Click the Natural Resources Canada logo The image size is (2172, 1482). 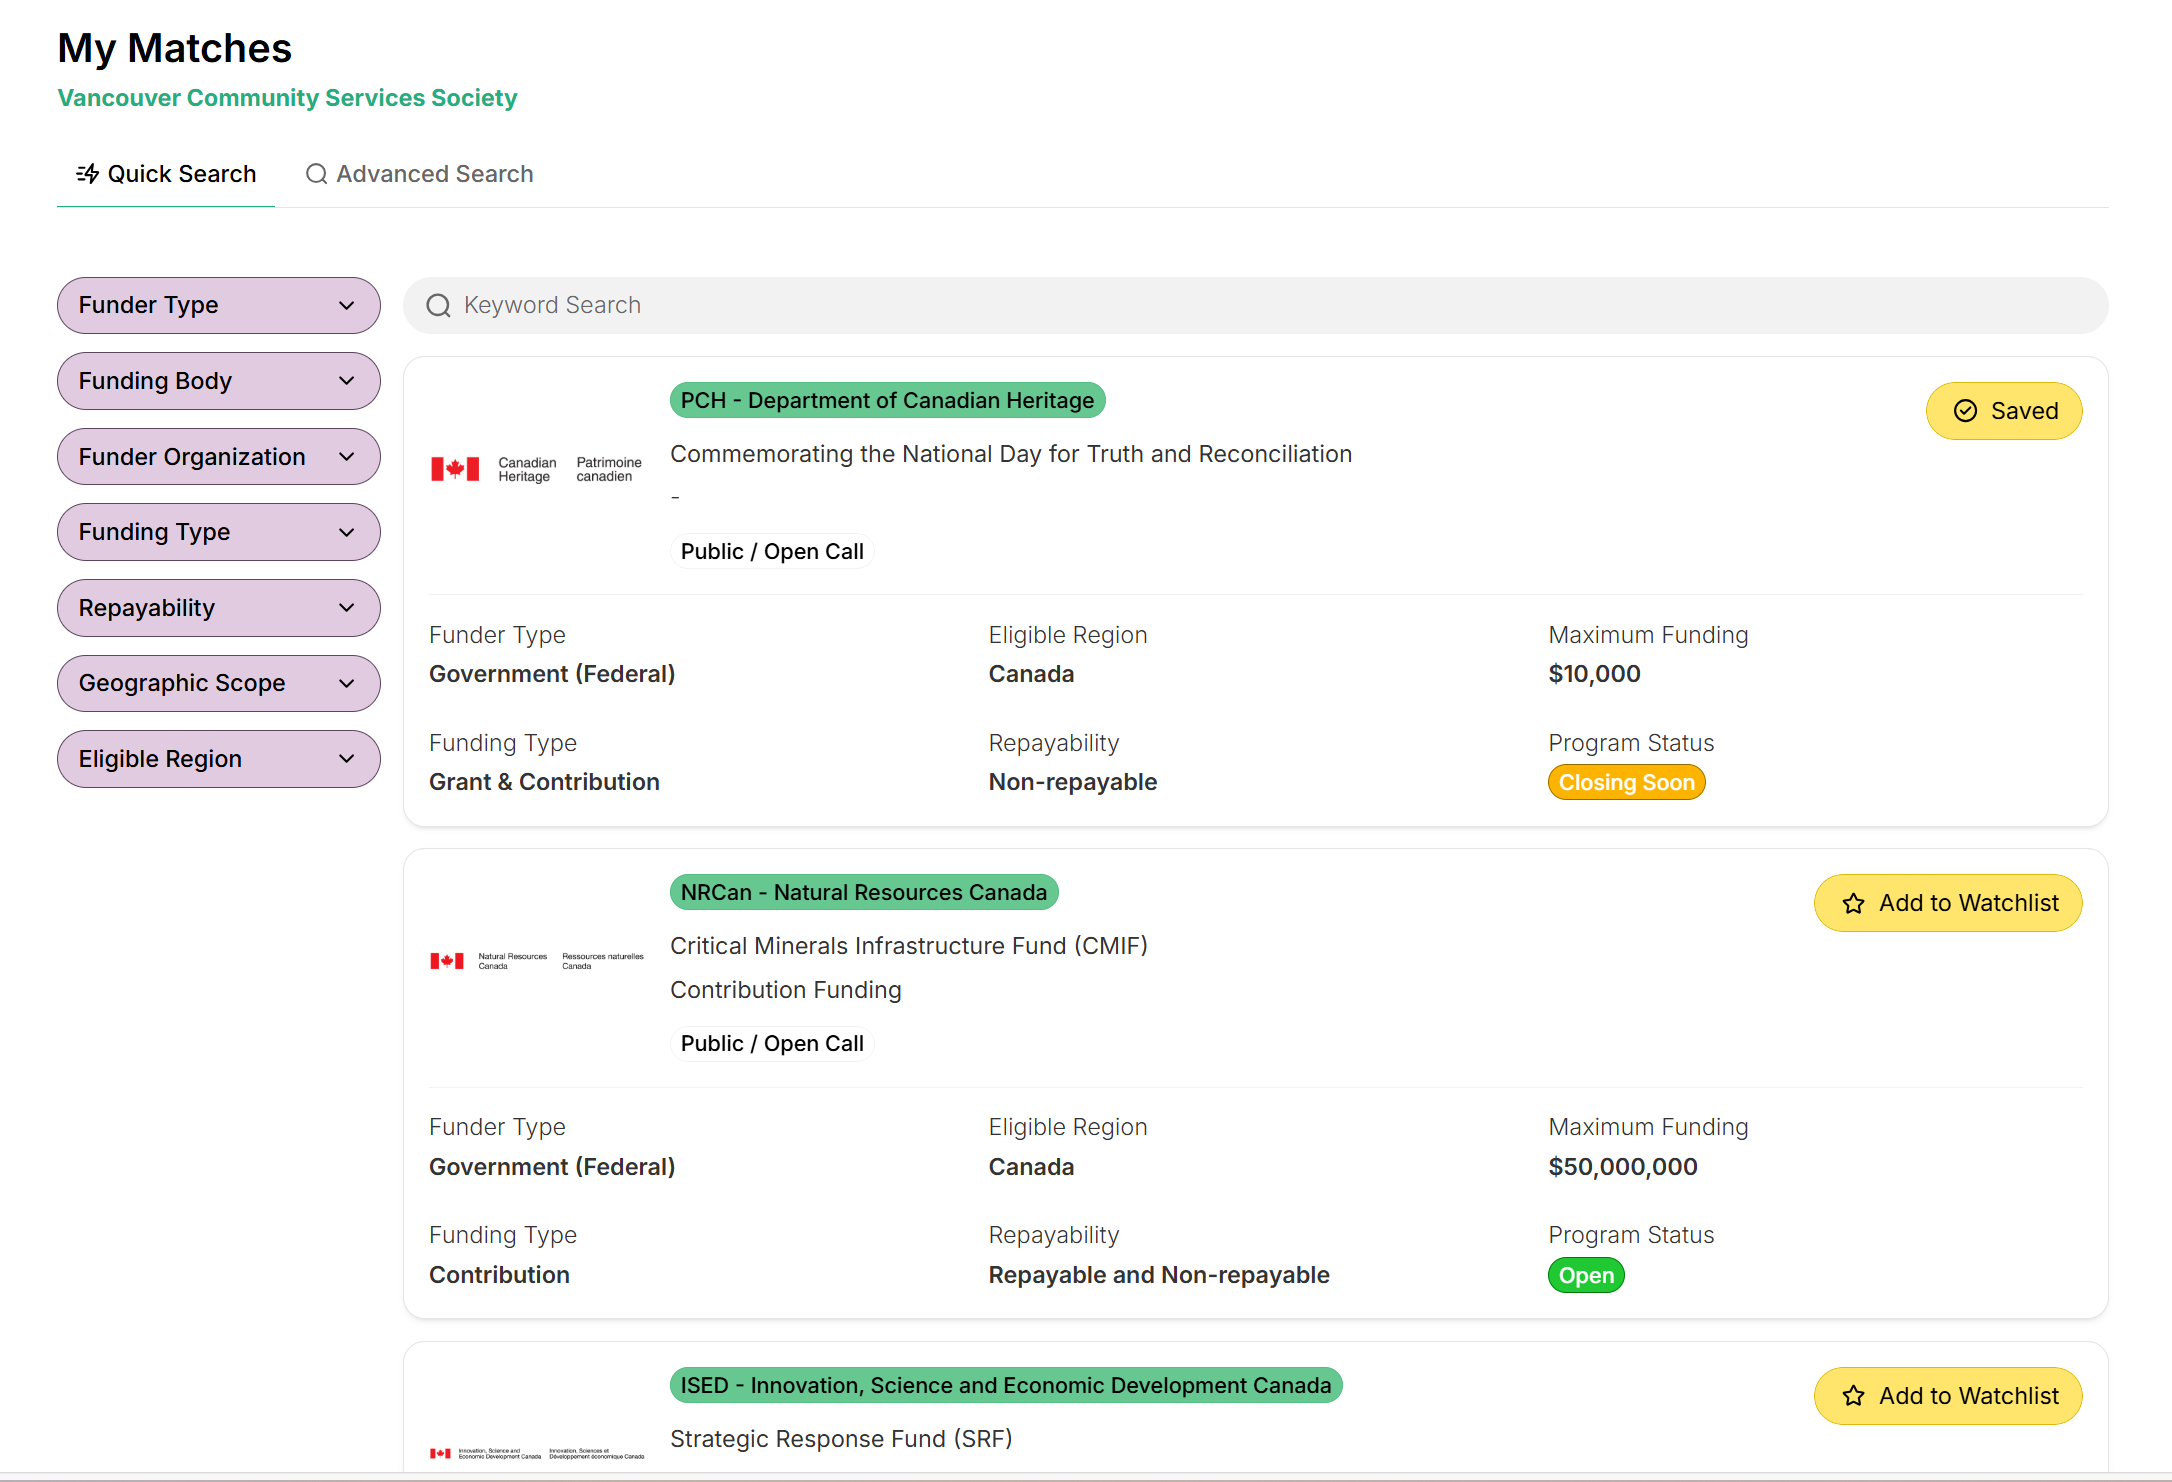(537, 961)
